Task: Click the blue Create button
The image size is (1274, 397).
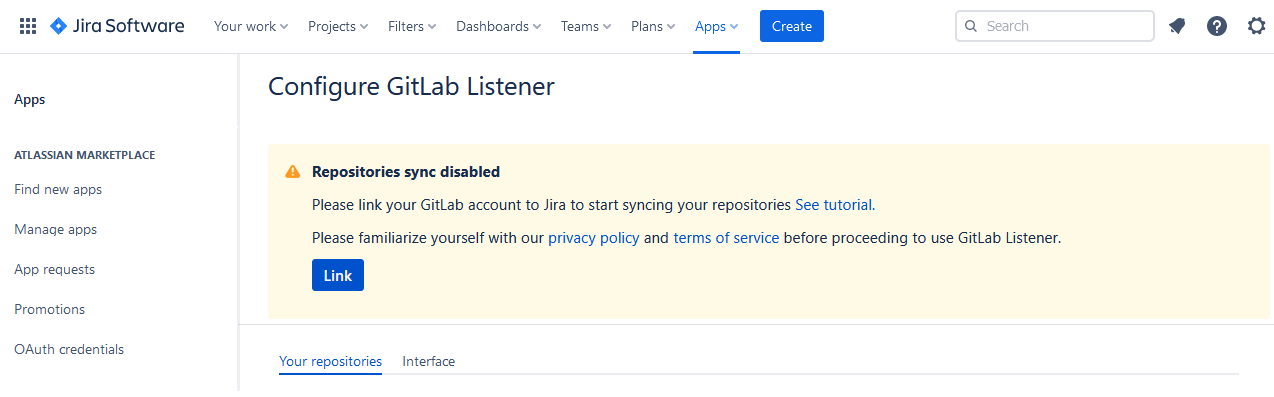Action: (792, 26)
